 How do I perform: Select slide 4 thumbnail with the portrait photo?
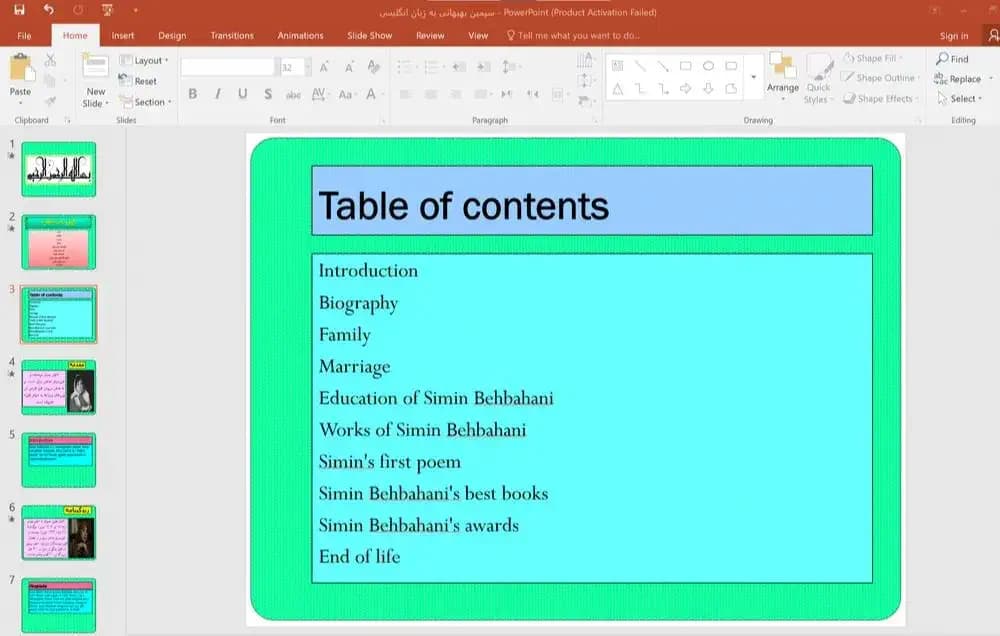point(59,387)
